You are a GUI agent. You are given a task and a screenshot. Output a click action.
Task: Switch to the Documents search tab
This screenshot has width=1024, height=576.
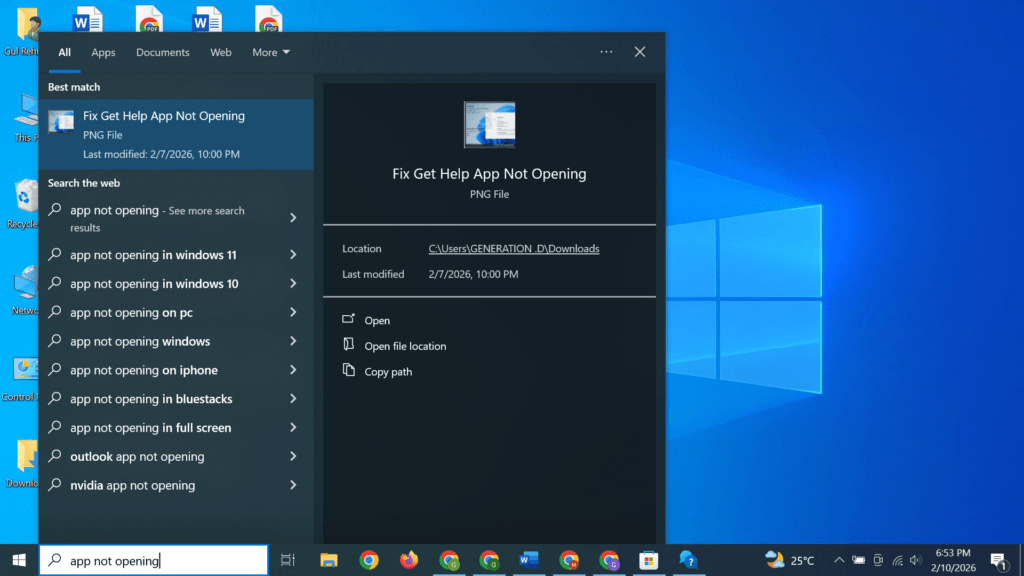(x=162, y=52)
